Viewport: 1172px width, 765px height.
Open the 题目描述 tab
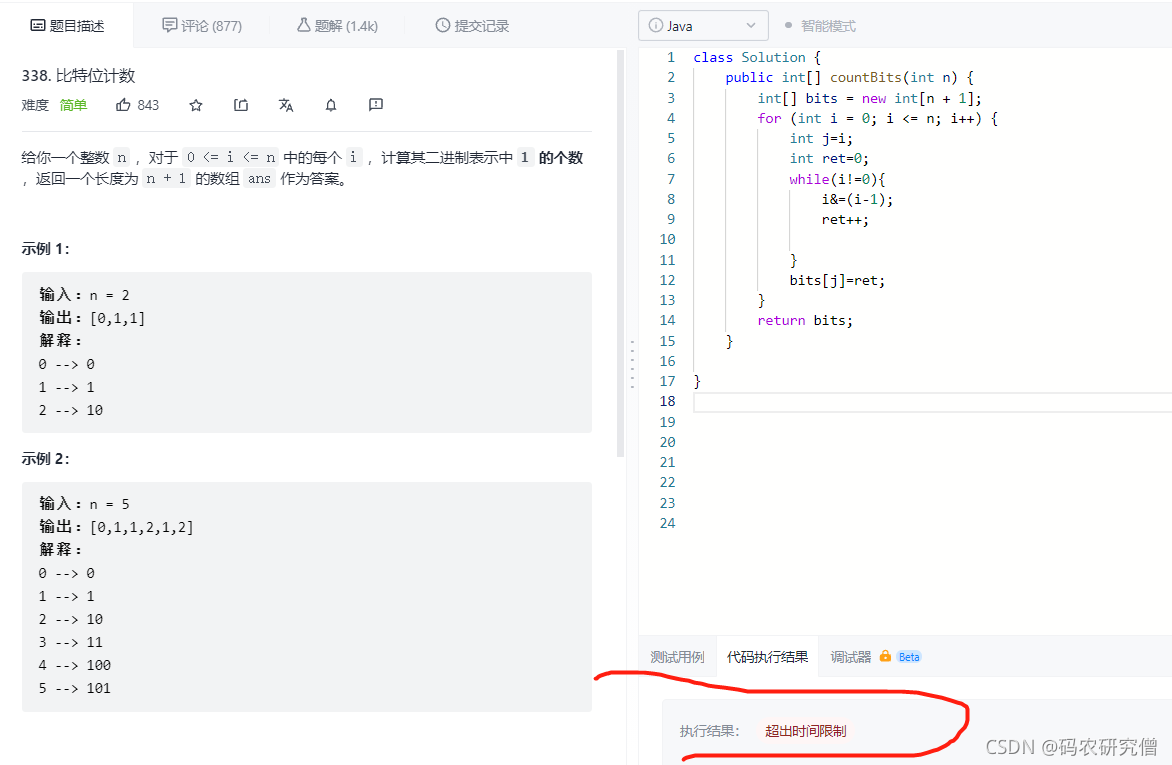tap(67, 25)
